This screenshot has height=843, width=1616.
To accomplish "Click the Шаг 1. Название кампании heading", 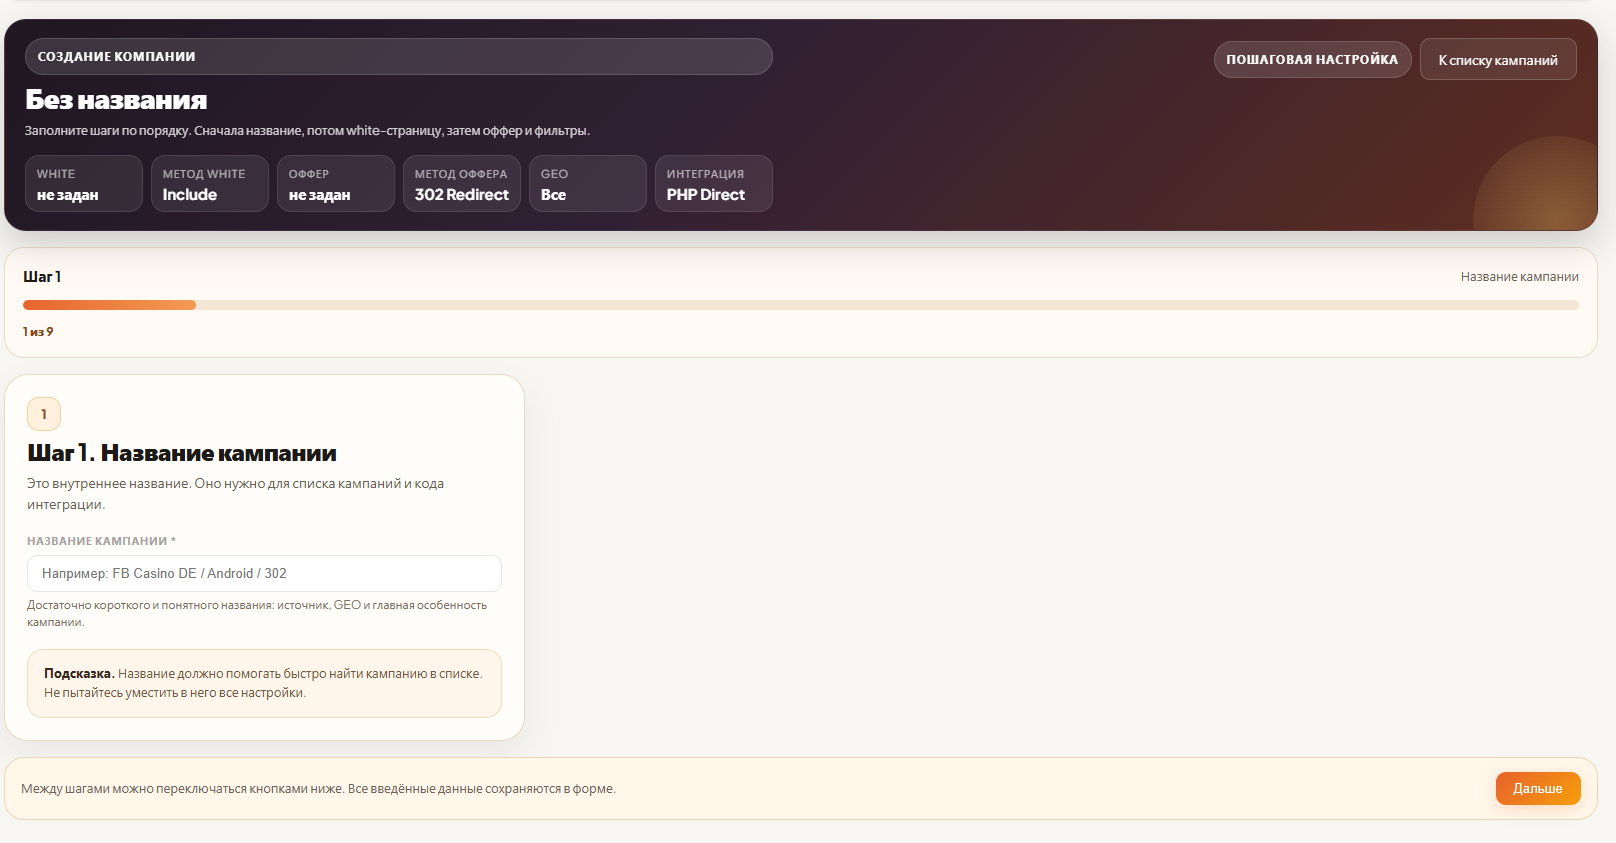I will click(182, 453).
